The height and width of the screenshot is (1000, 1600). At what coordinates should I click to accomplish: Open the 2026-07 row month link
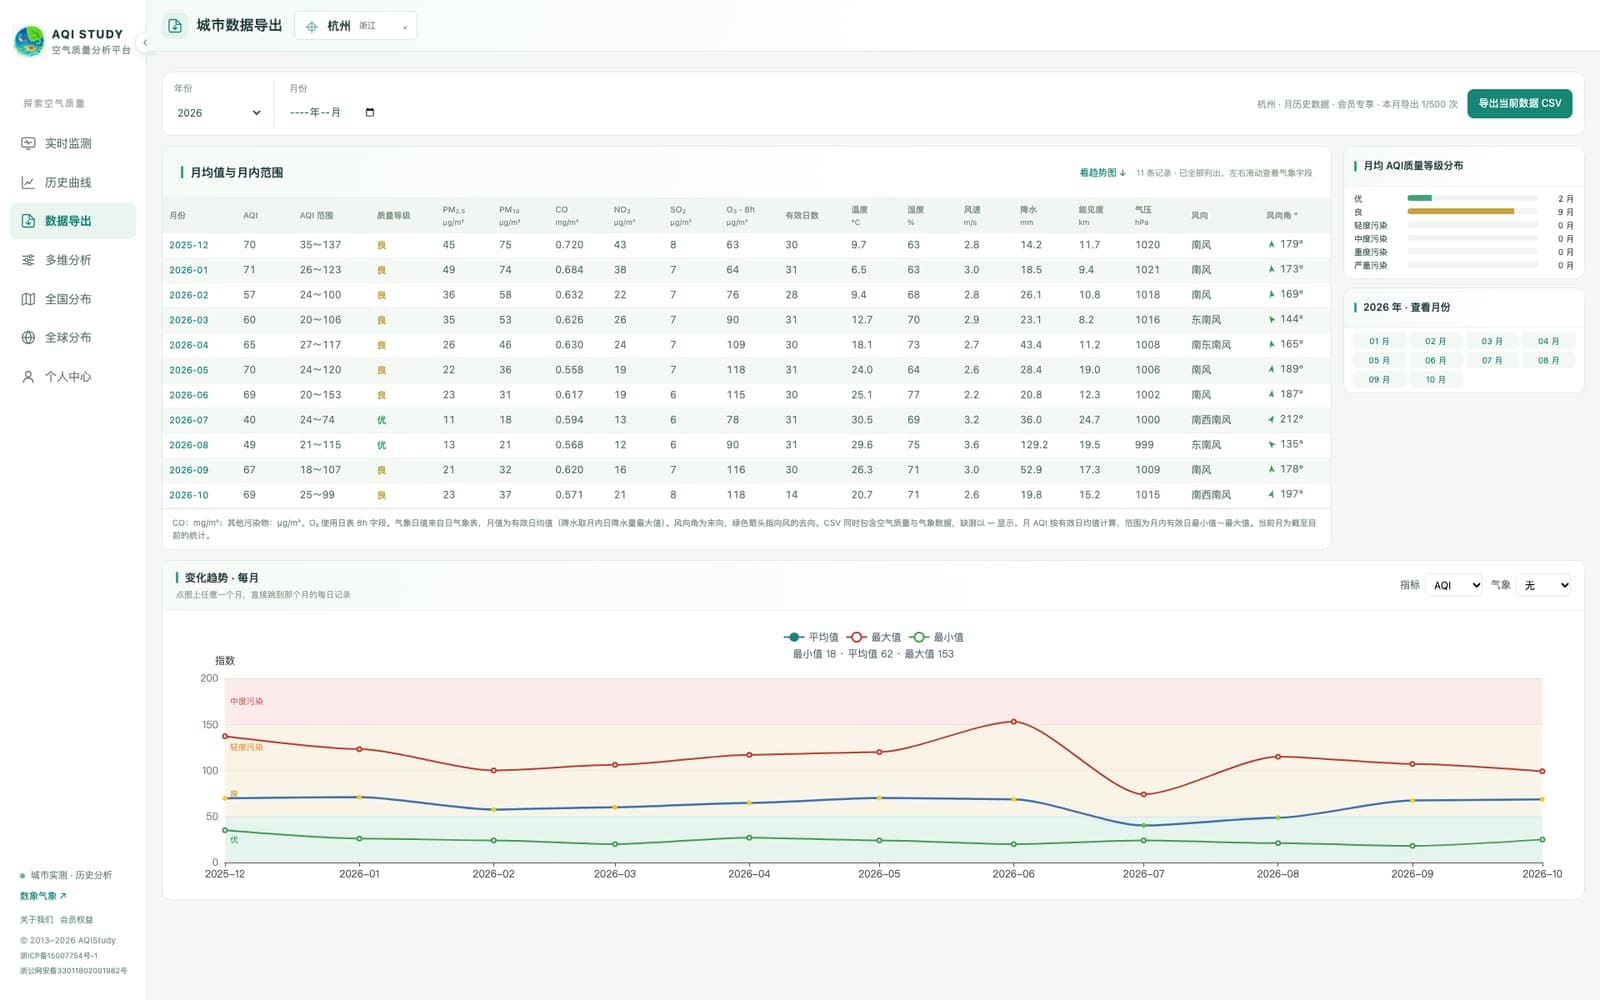click(188, 420)
